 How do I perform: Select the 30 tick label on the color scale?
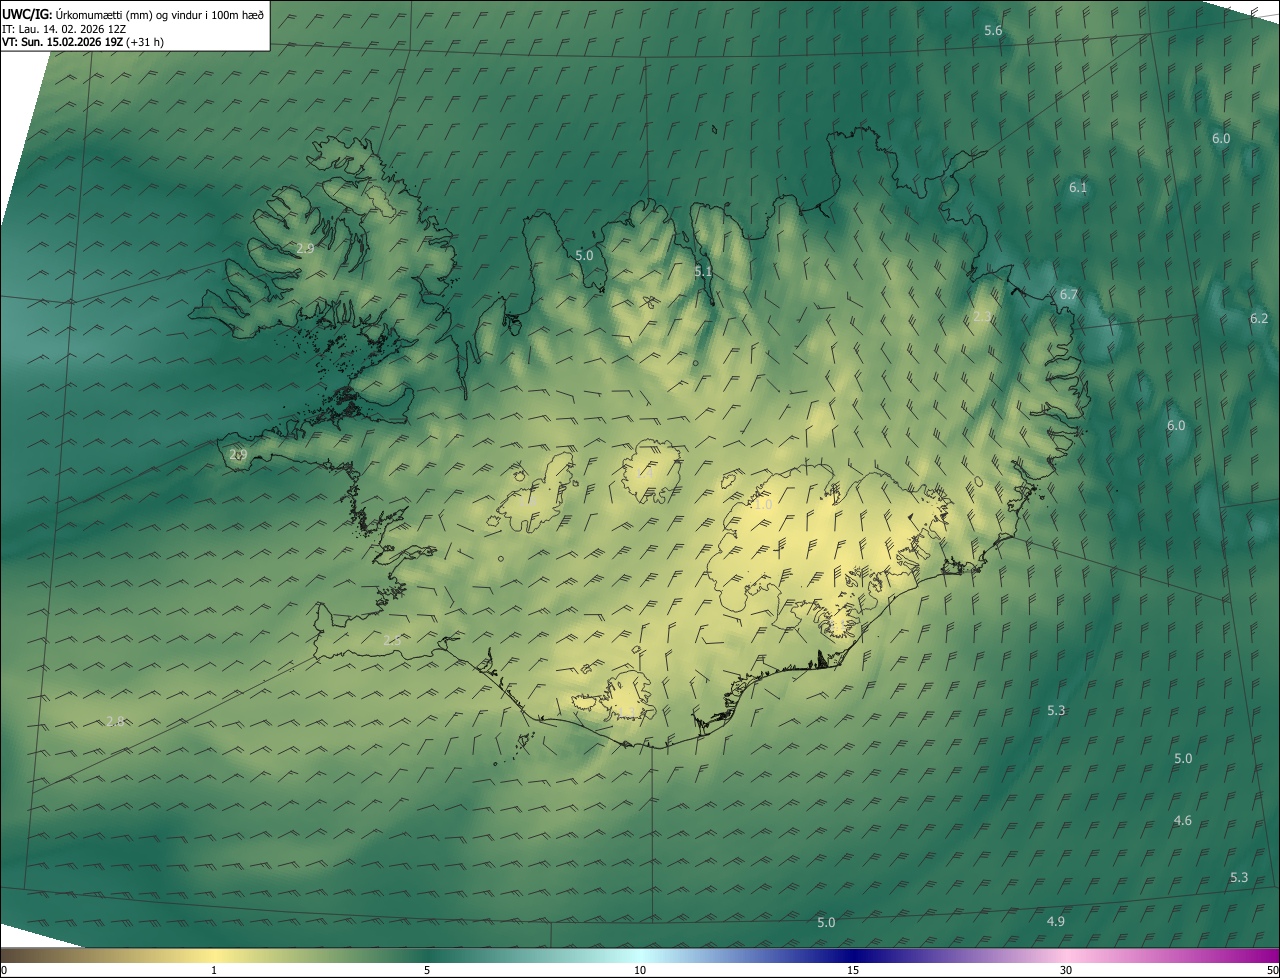[1066, 970]
